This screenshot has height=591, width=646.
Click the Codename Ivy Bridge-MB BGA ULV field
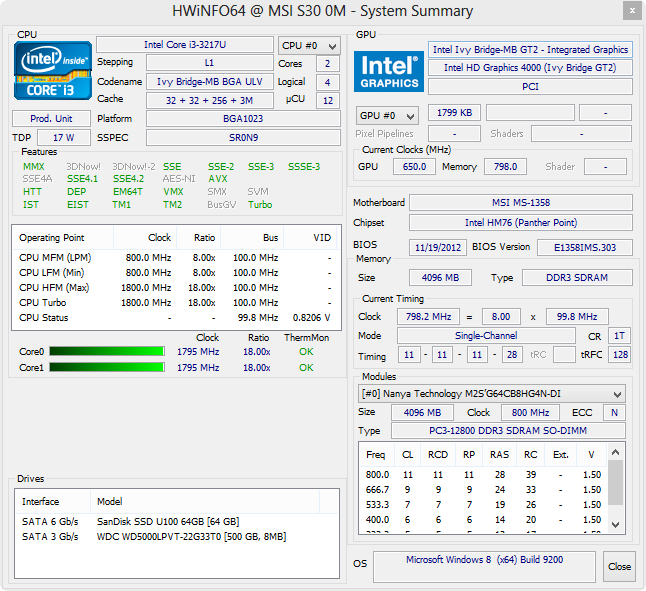coord(210,82)
